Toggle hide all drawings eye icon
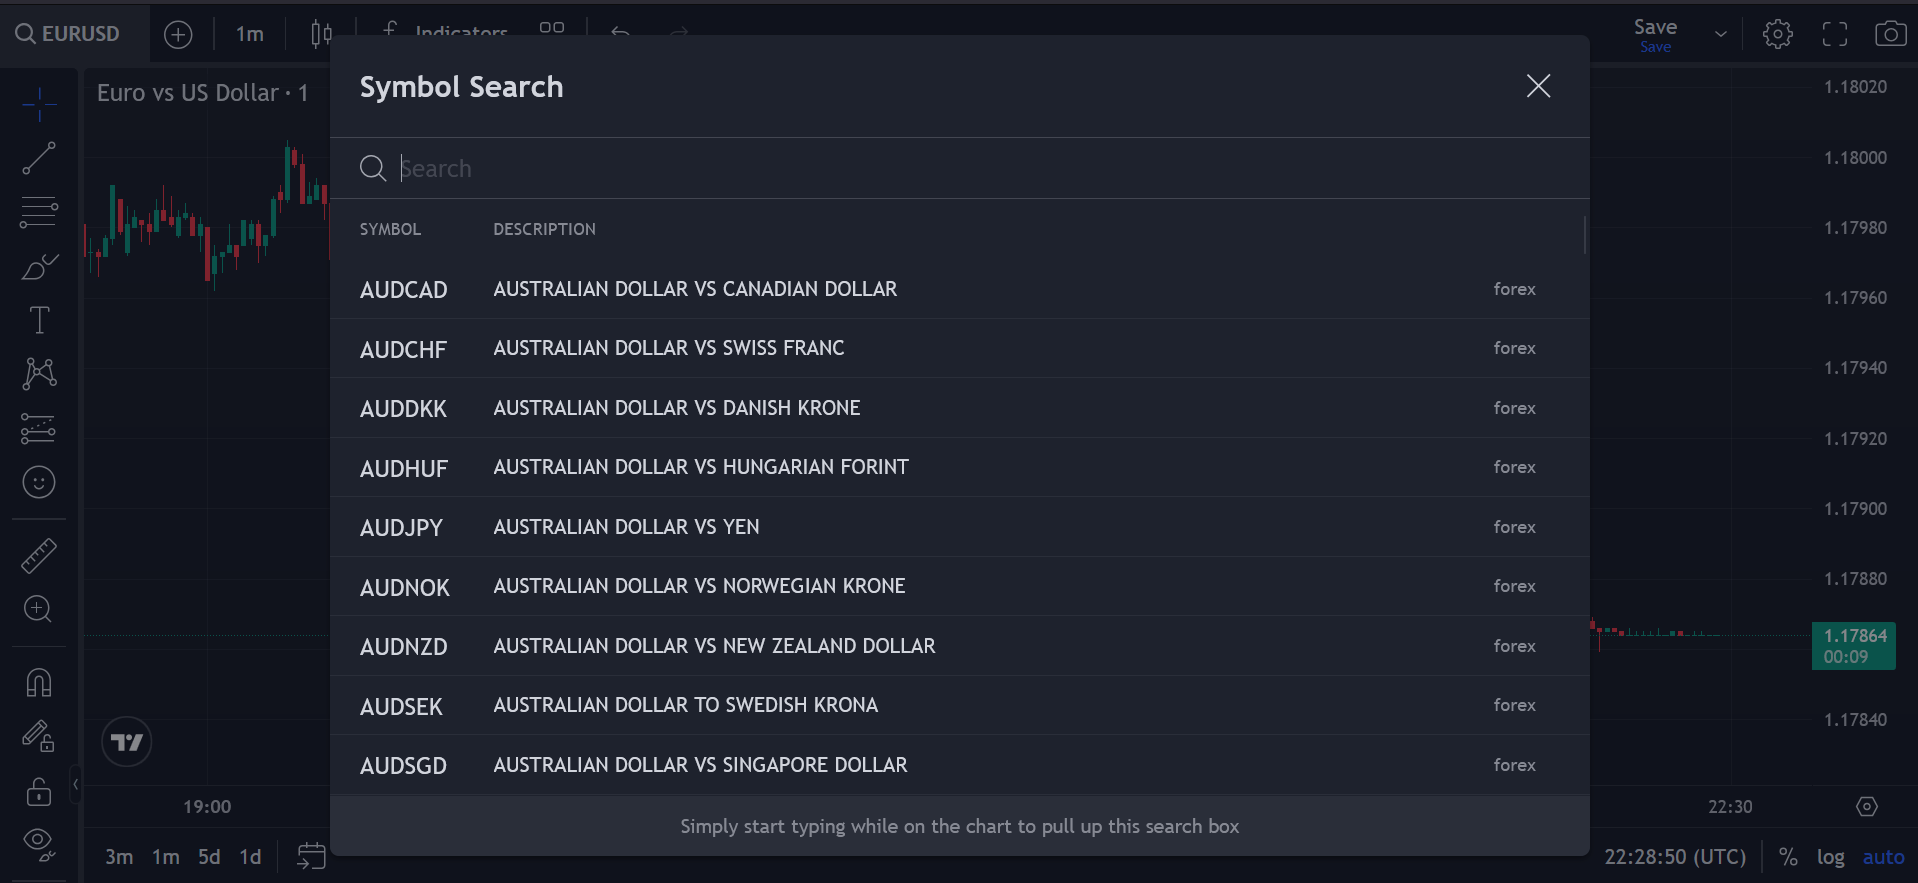The image size is (1918, 883). [x=39, y=843]
